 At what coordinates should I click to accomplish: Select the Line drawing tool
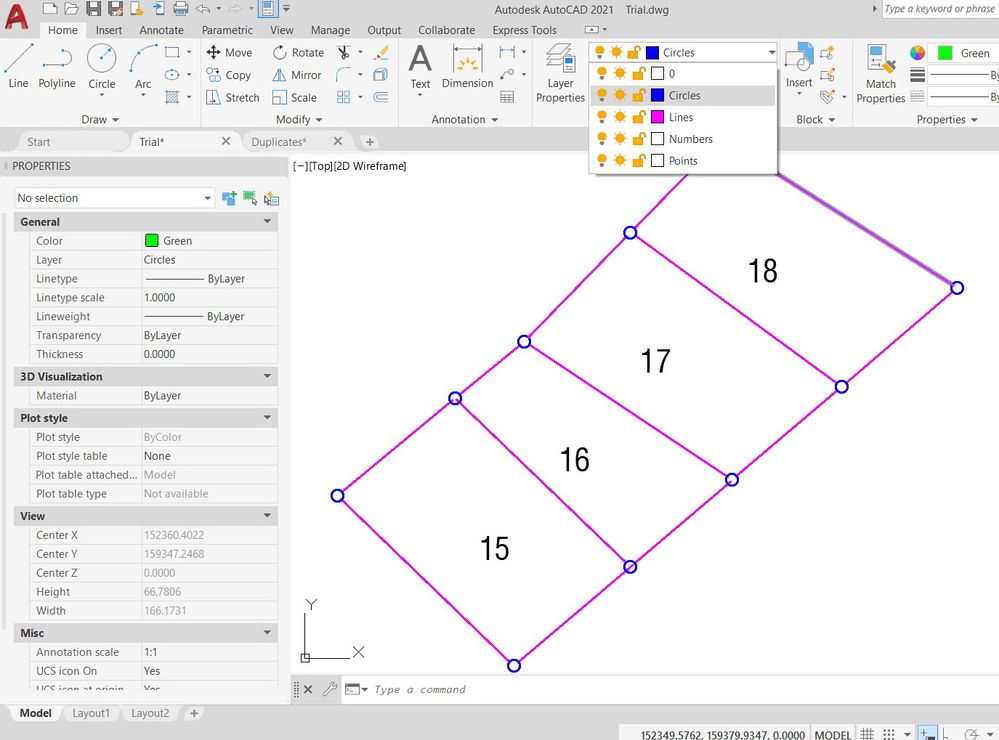pyautogui.click(x=18, y=66)
